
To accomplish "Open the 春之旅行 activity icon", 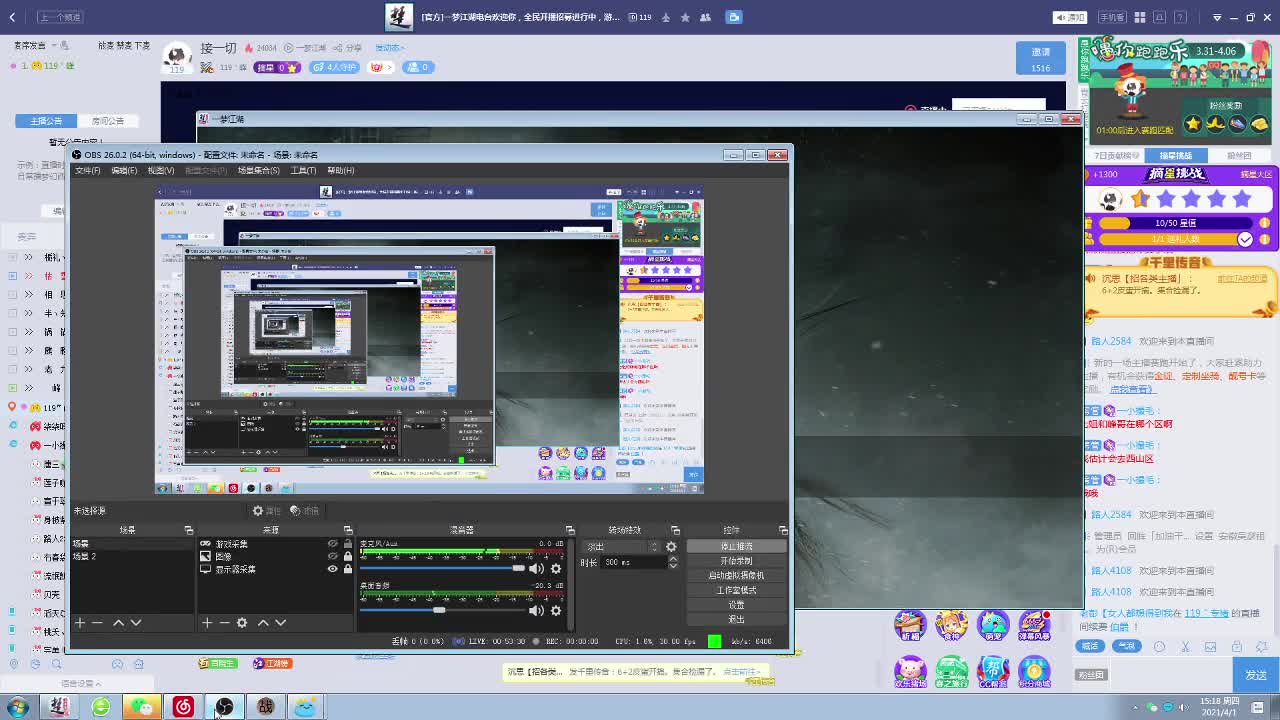I will point(951,671).
